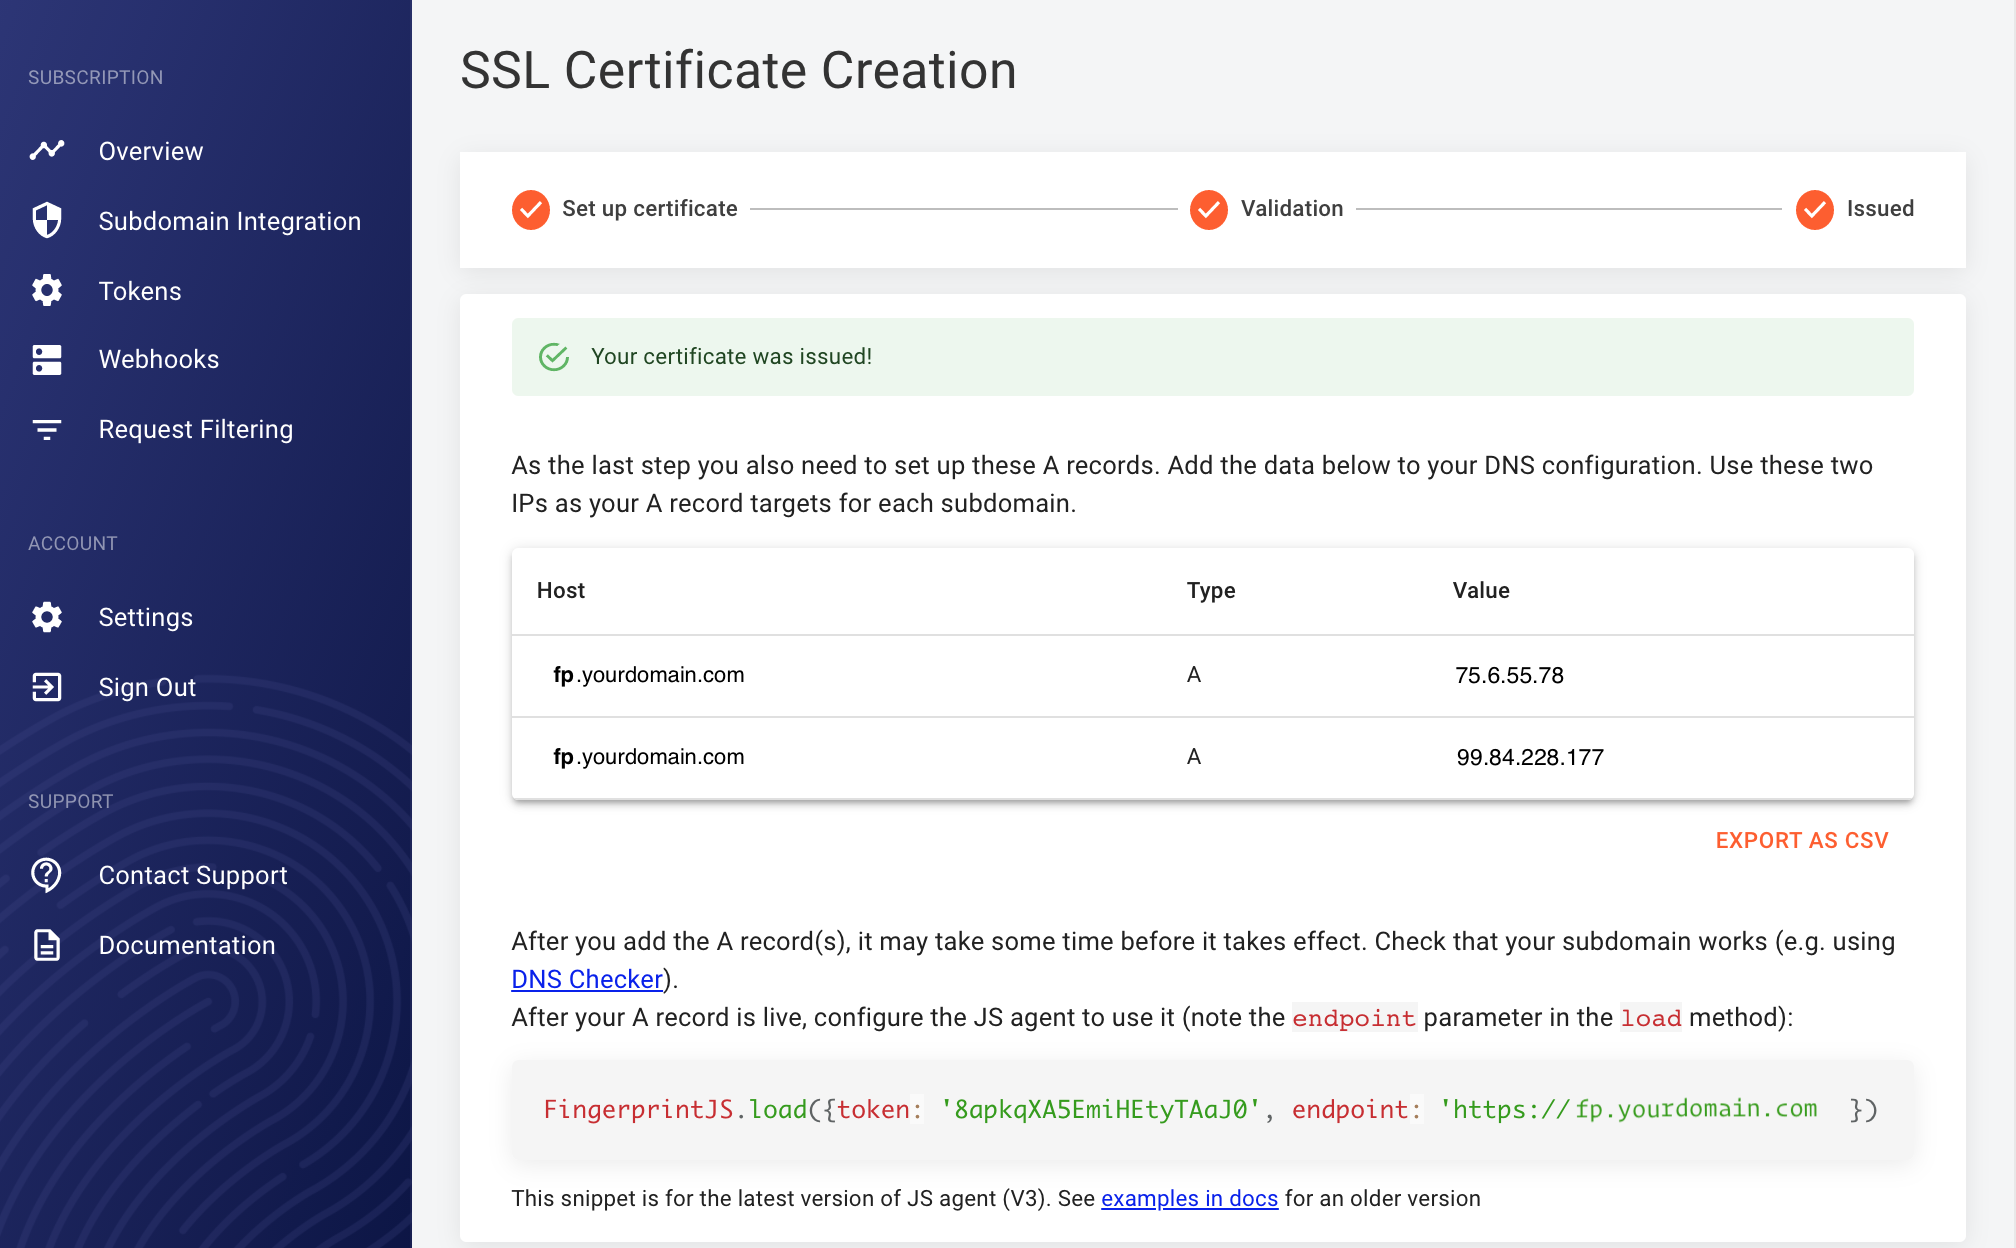Click the Type column header
The image size is (2016, 1248).
coord(1211,591)
